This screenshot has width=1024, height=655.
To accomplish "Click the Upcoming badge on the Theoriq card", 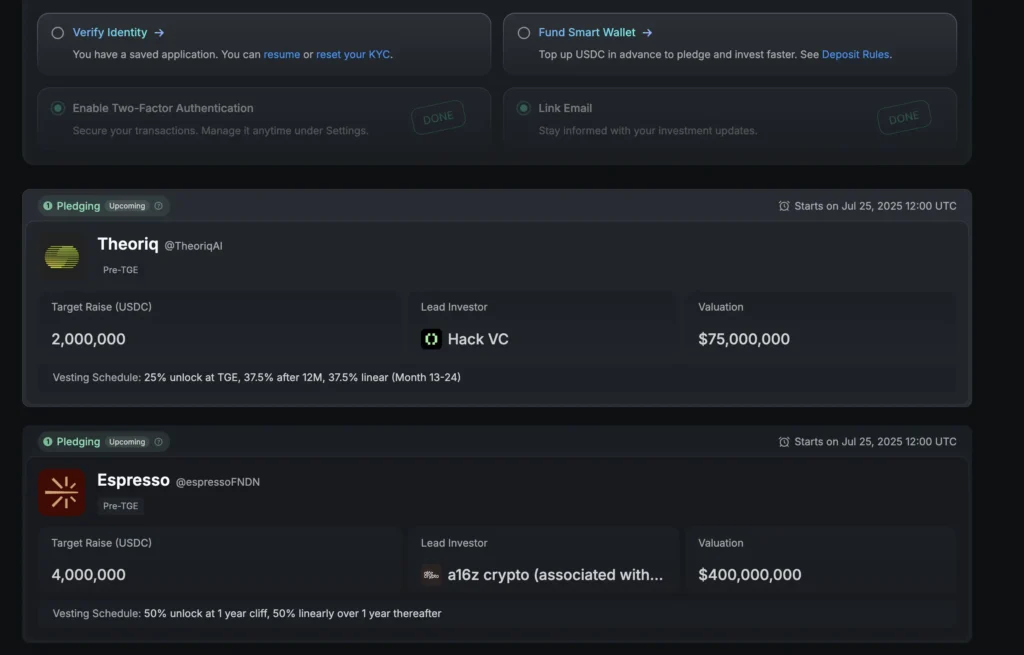I will pos(127,206).
